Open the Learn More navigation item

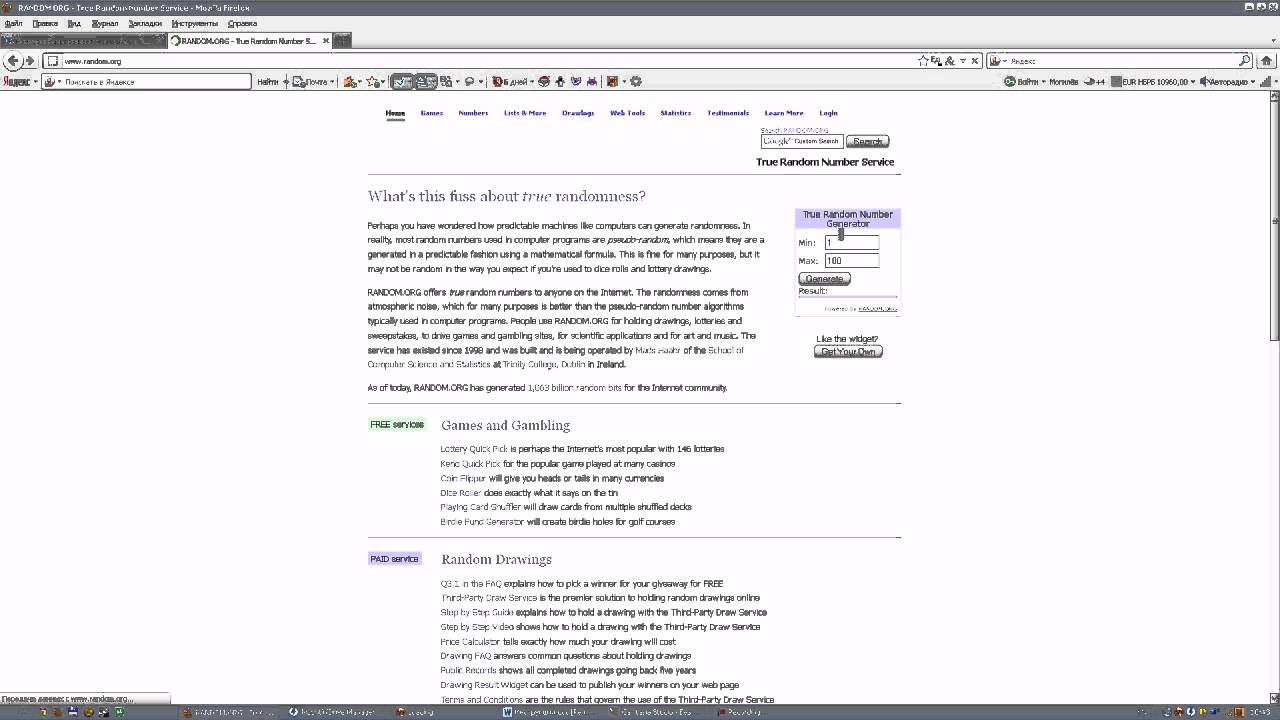pyautogui.click(x=784, y=113)
